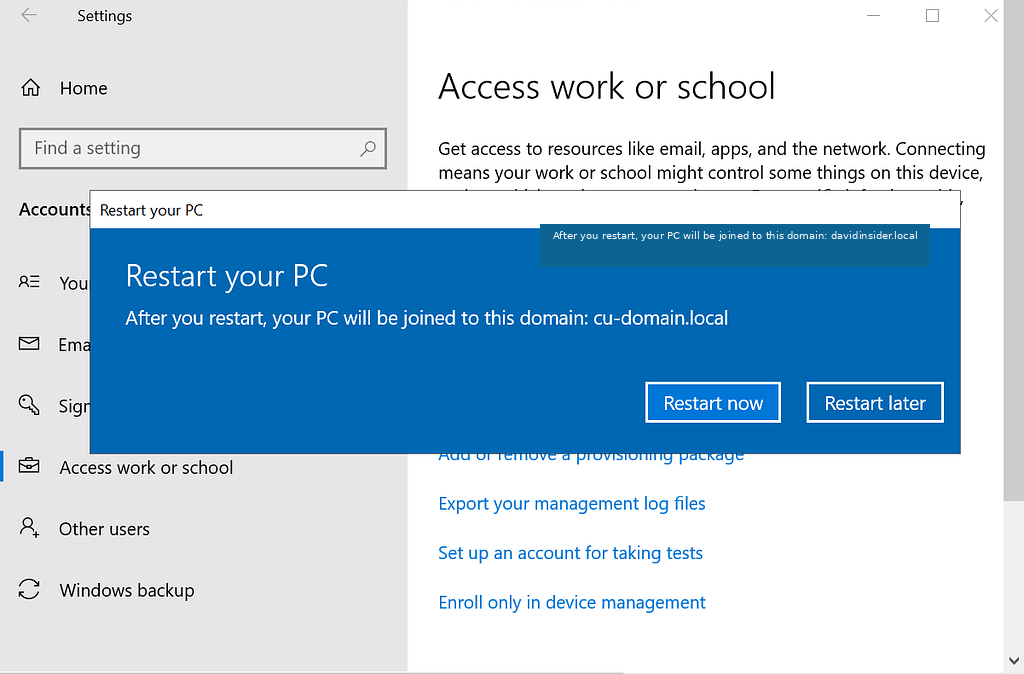The height and width of the screenshot is (674, 1024).
Task: Click the back arrow in Settings
Action: (x=29, y=16)
